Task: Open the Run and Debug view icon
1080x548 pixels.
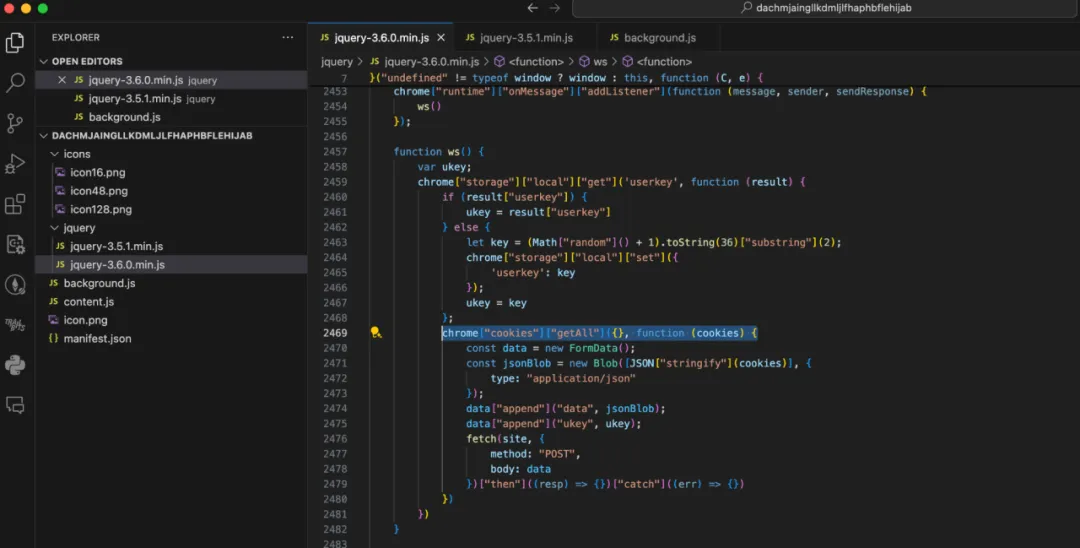Action: click(x=15, y=164)
